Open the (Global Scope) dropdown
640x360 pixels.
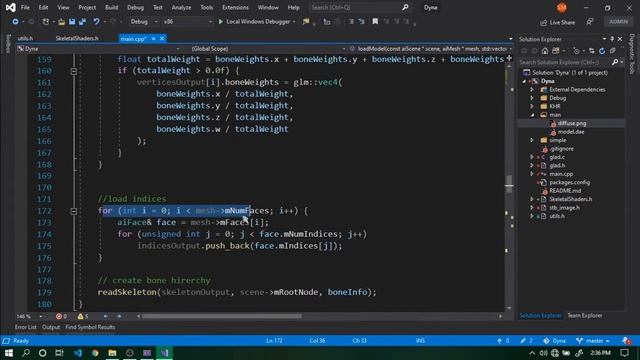(x=267, y=49)
